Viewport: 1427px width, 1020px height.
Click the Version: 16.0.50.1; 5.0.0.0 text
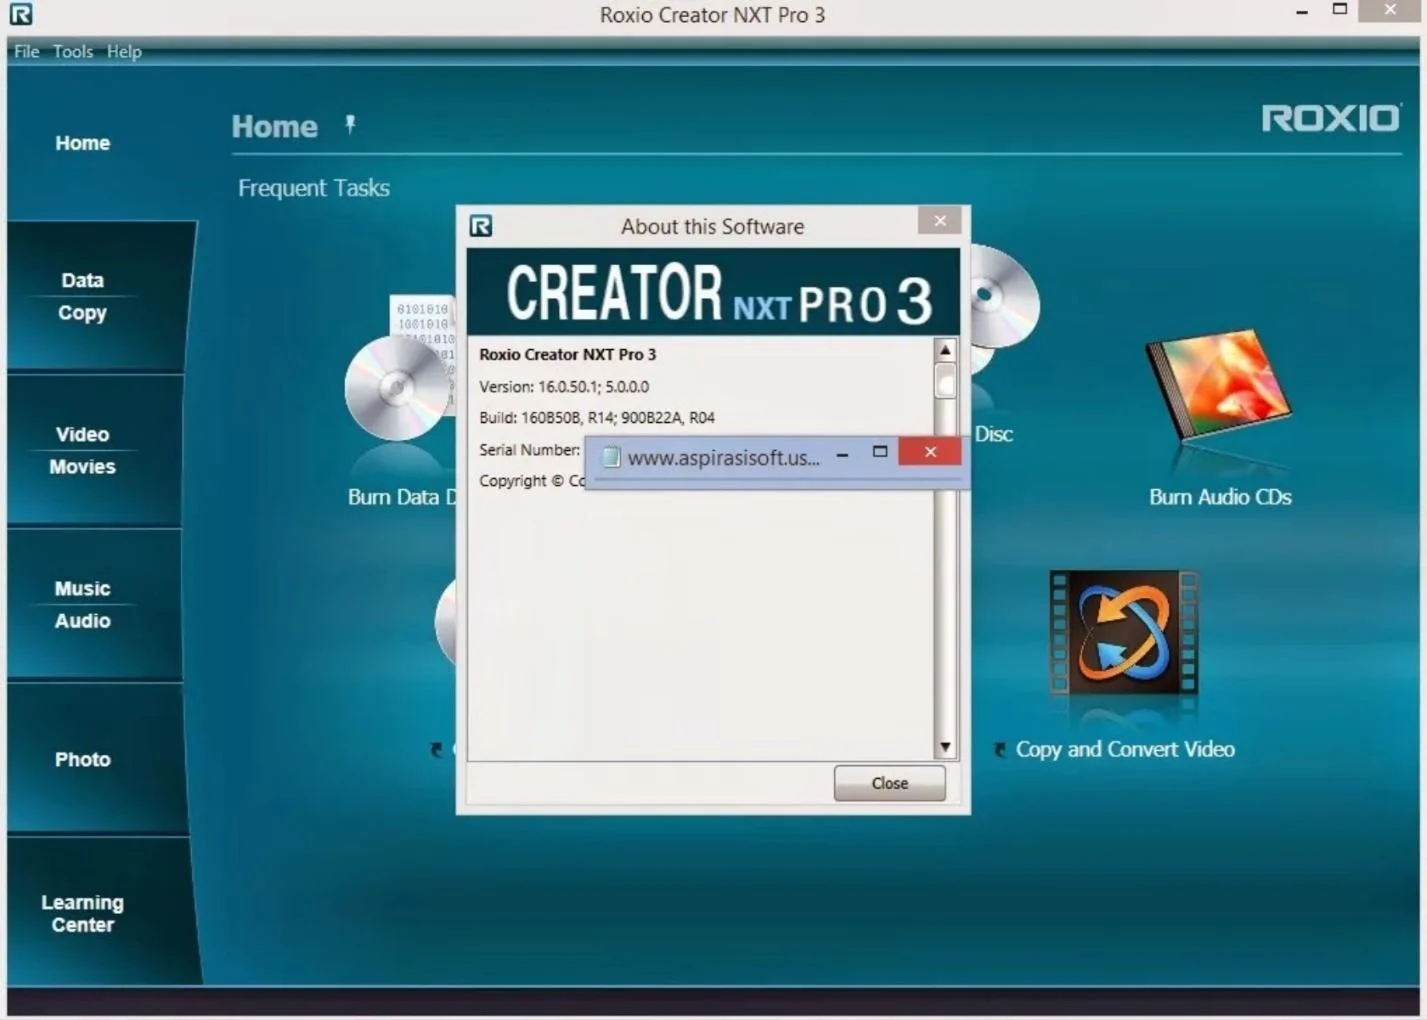coord(564,387)
